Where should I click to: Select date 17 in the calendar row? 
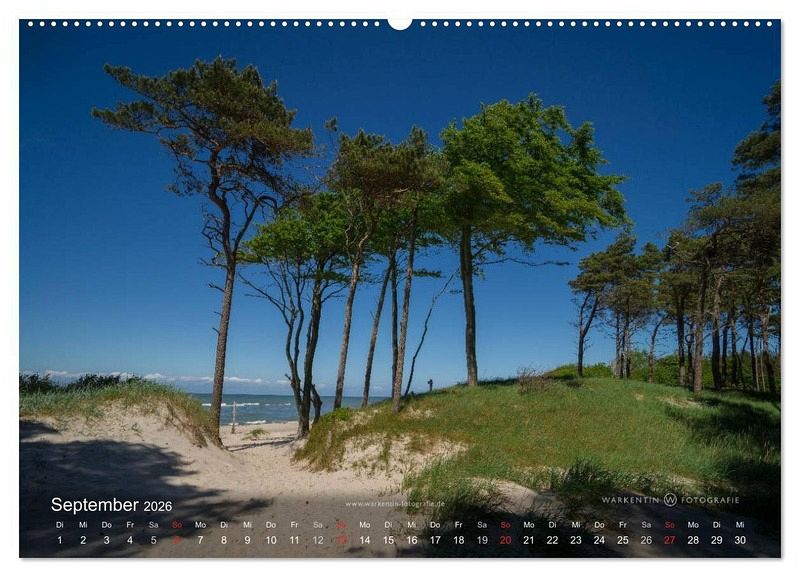click(435, 540)
